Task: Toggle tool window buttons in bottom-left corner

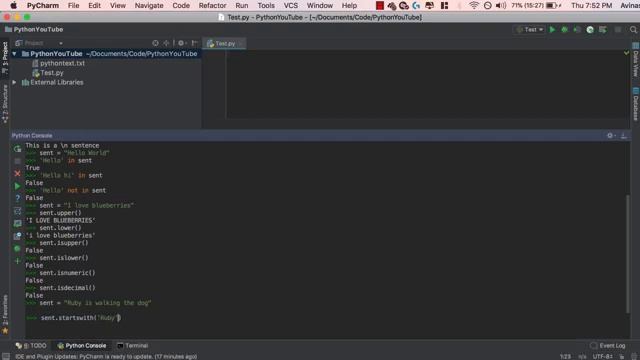Action: [6, 356]
